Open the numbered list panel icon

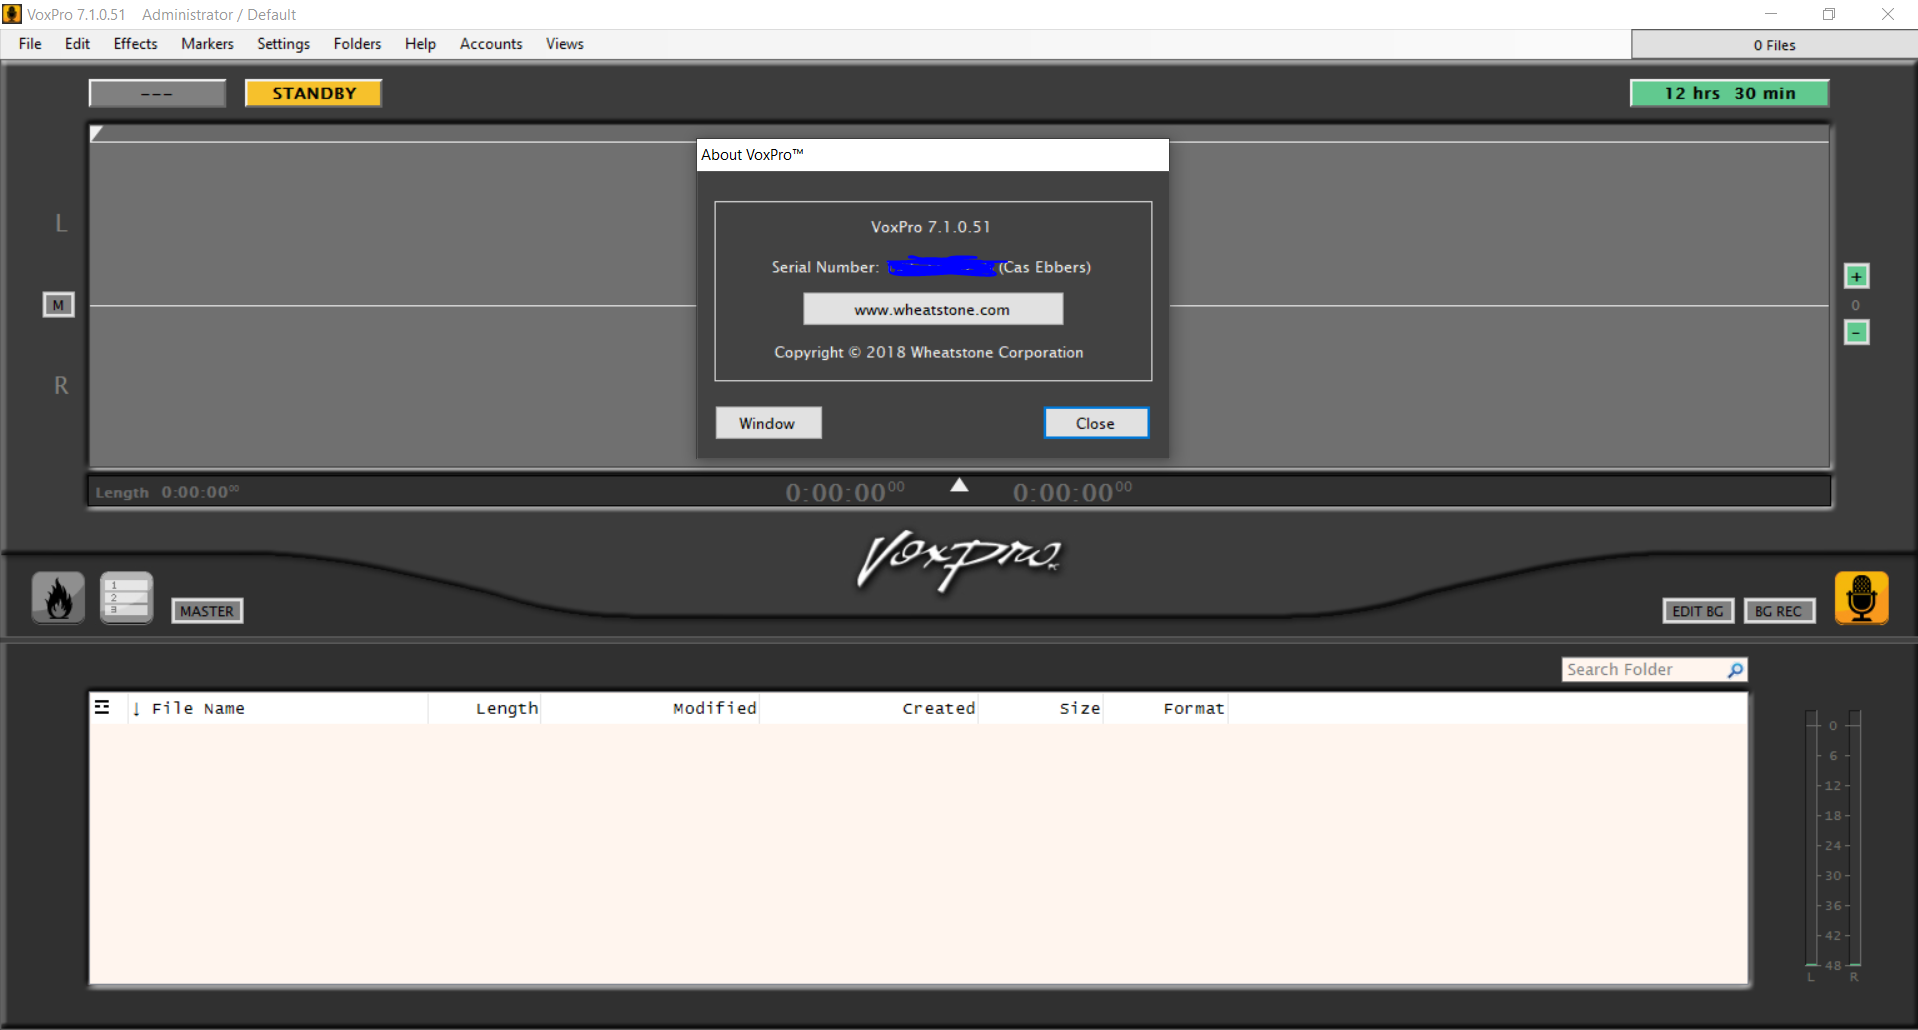[x=126, y=598]
